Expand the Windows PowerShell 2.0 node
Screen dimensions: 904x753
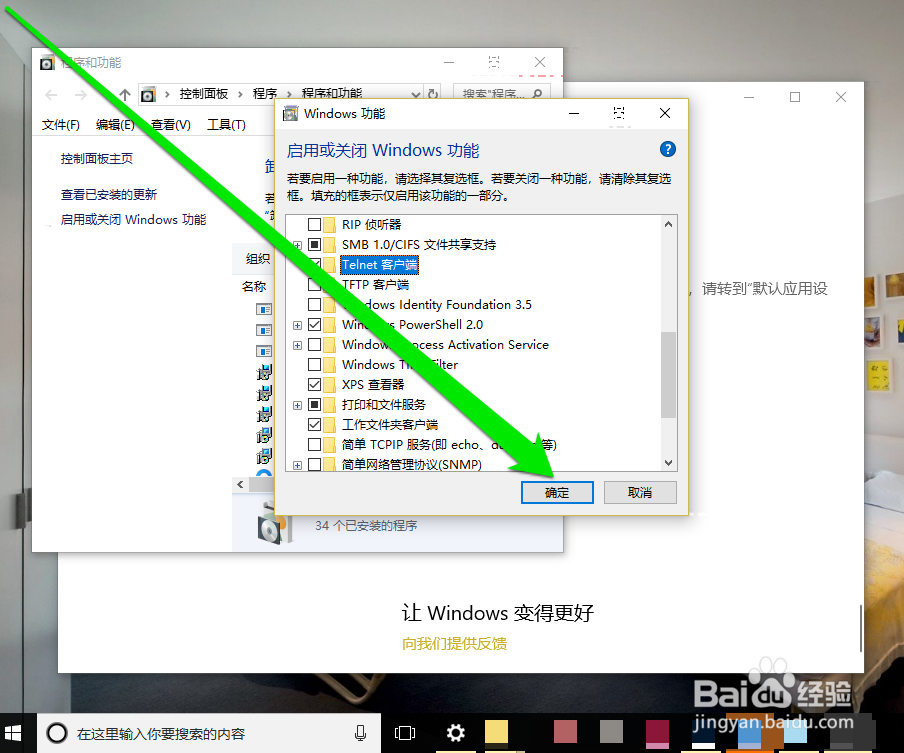pos(296,324)
